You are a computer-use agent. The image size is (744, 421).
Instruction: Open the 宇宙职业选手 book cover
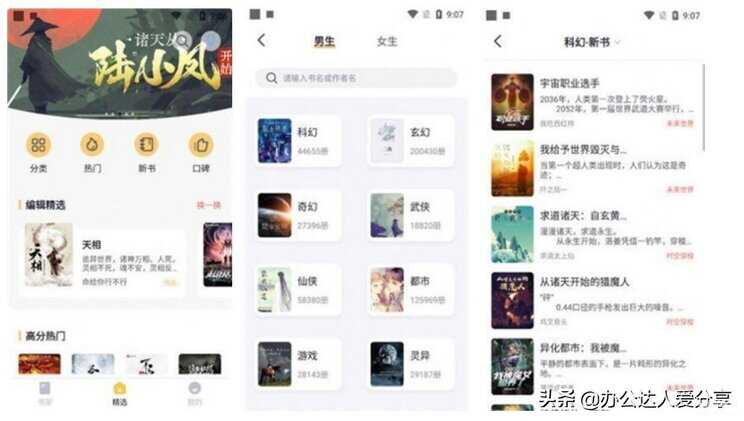coord(512,102)
